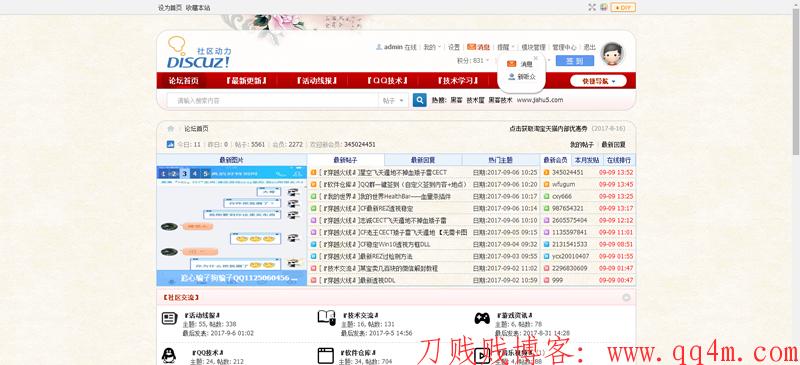Click the hot search term 技术屋

tap(476, 100)
